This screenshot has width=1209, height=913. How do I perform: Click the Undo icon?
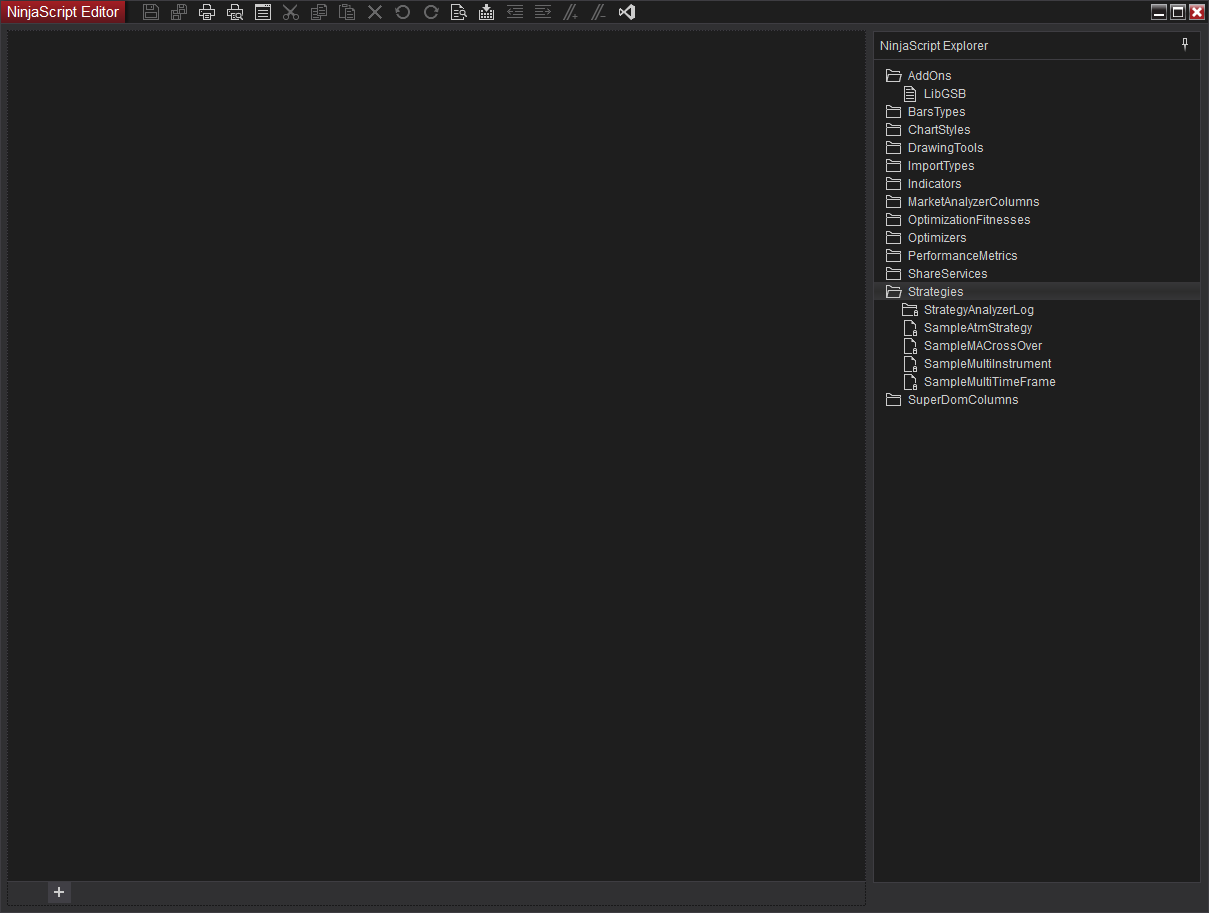[403, 12]
